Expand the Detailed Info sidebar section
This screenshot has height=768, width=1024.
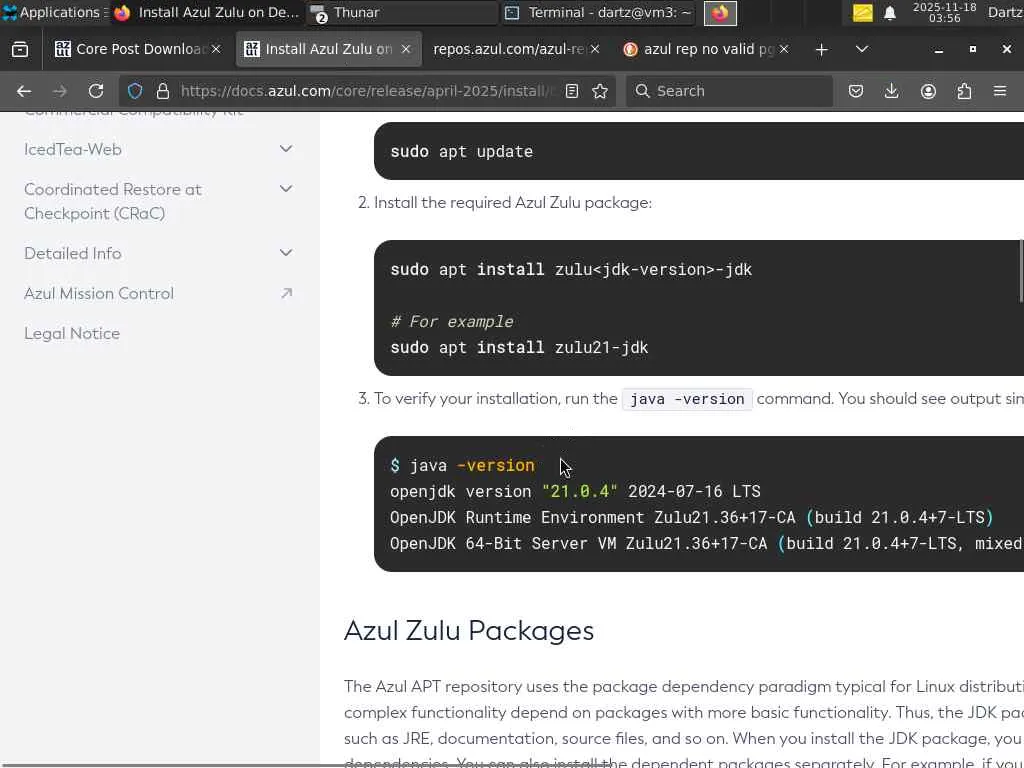286,253
